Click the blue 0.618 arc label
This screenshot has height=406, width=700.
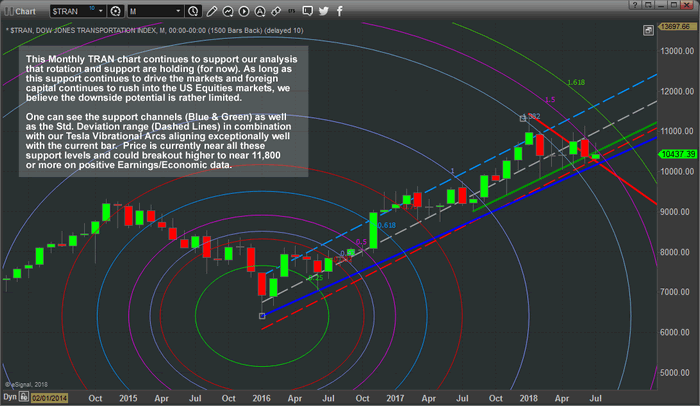point(387,225)
